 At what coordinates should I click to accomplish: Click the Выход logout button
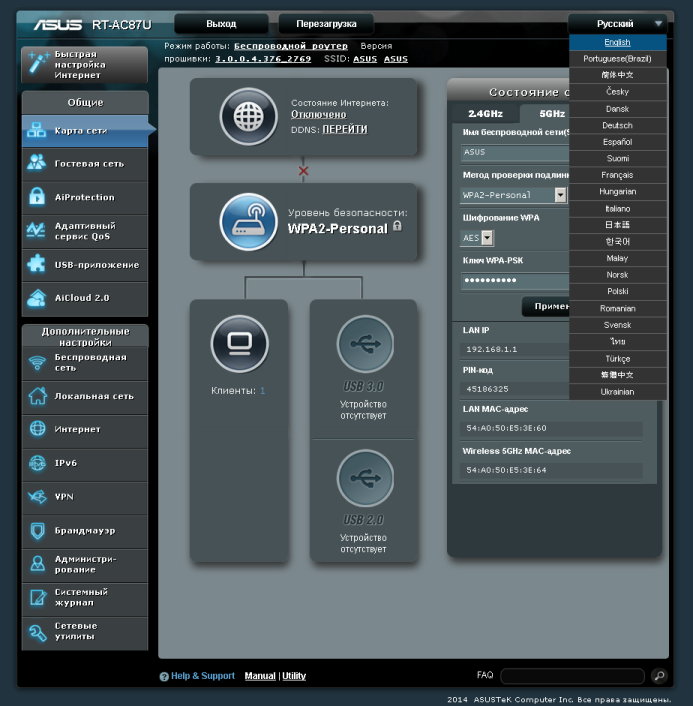pos(221,24)
